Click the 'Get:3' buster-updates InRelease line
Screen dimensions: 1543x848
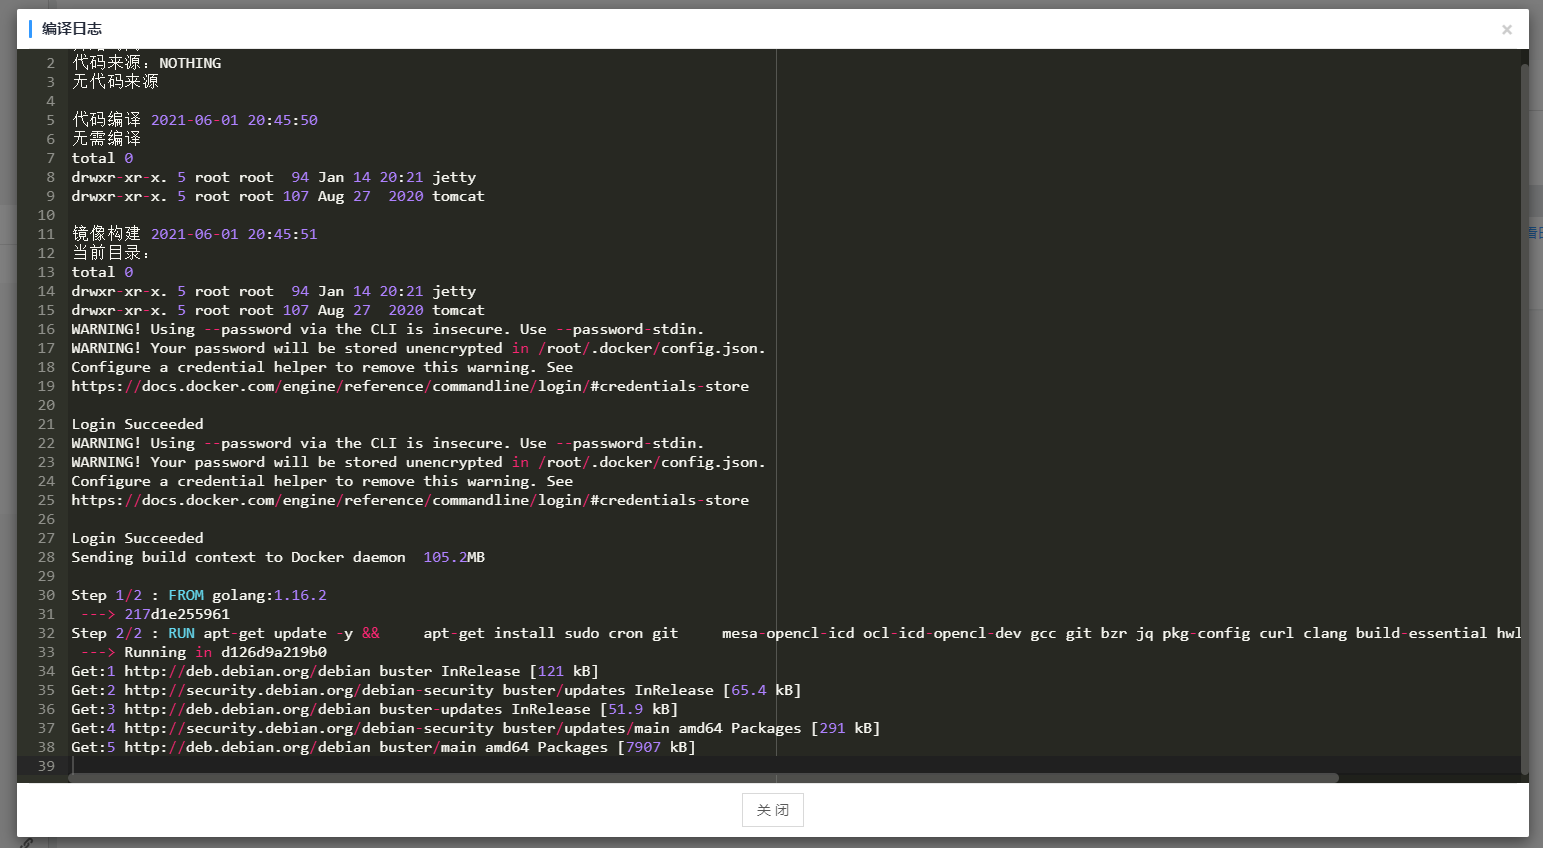click(x=374, y=709)
